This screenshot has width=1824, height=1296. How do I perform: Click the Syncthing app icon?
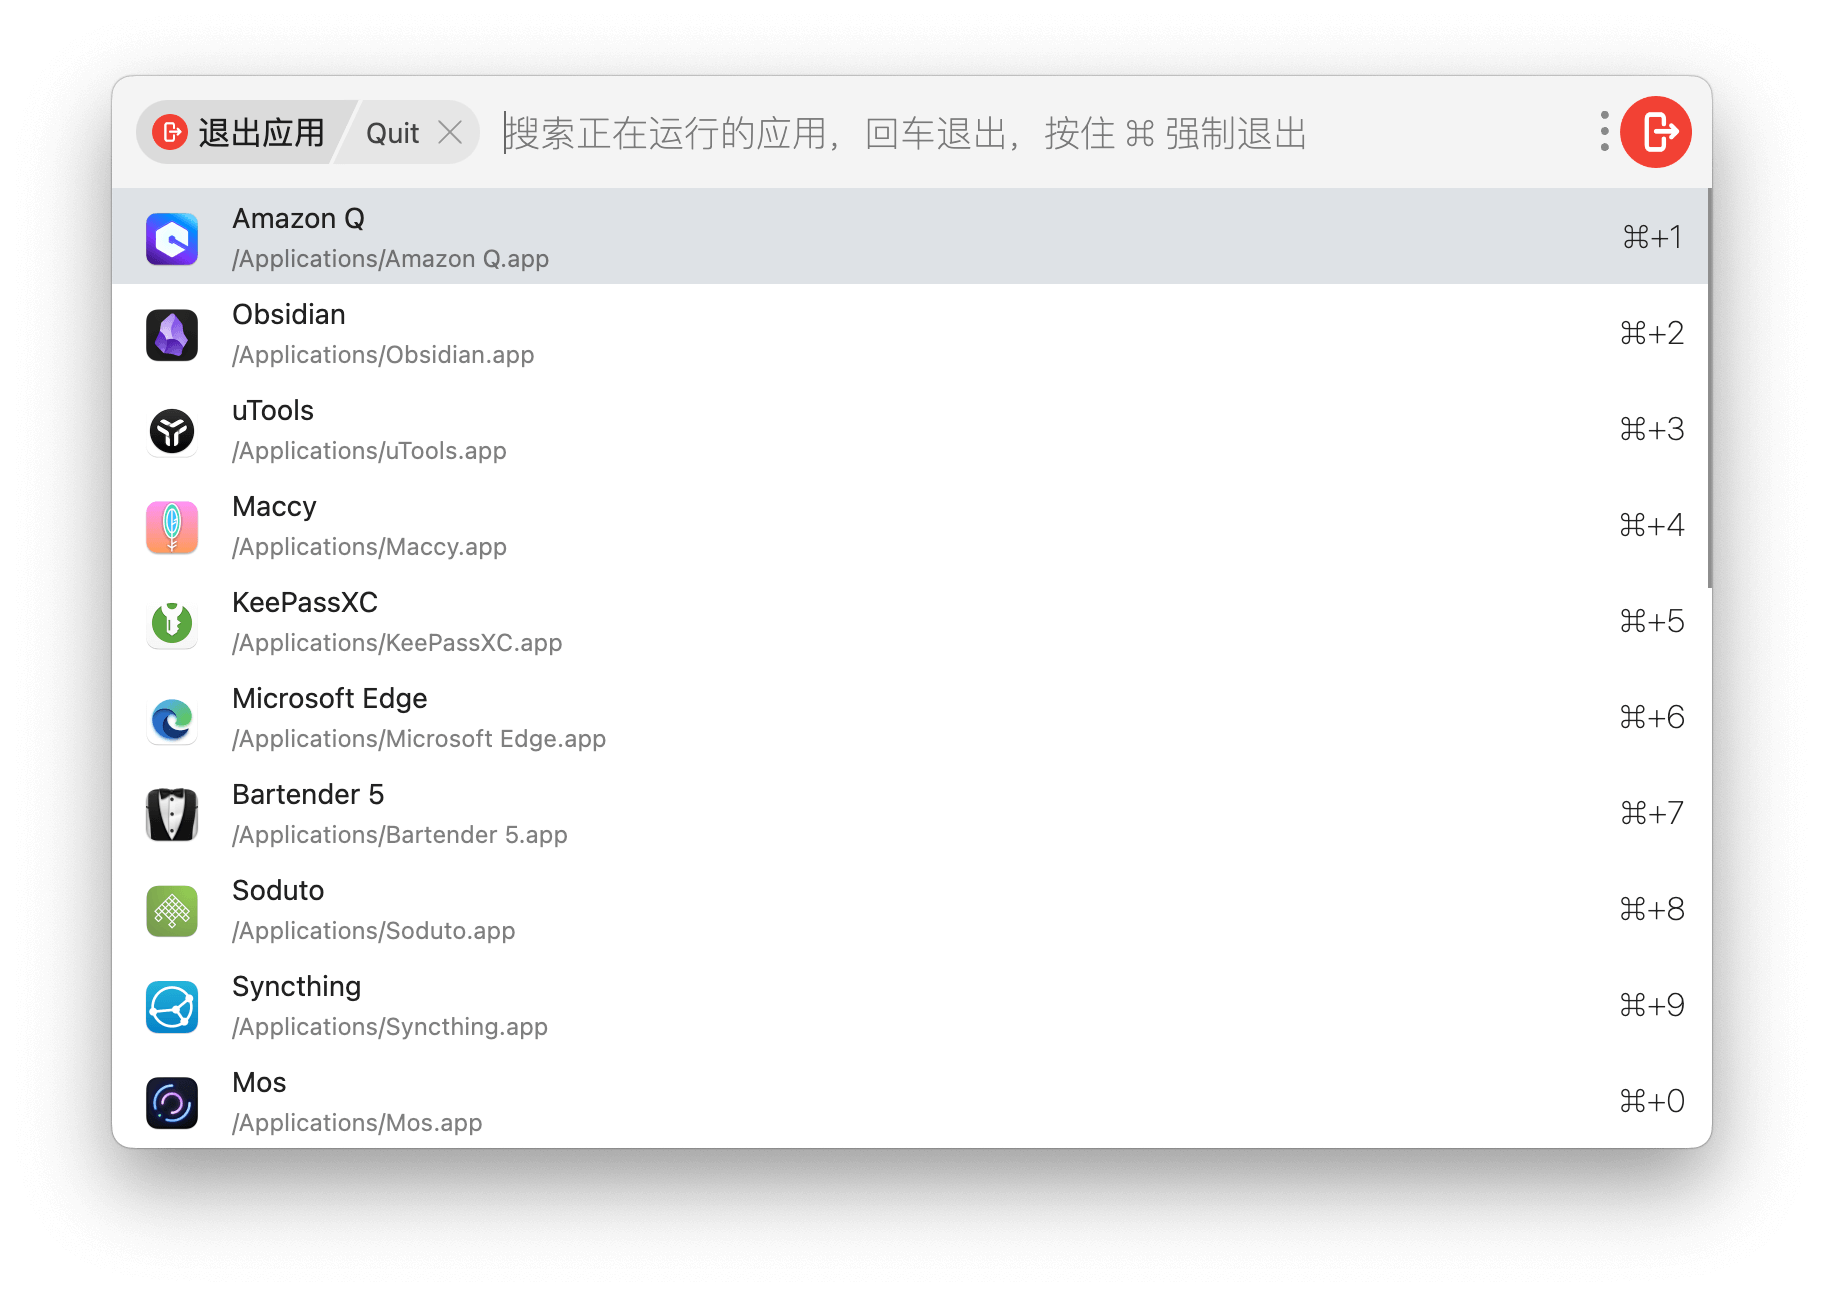point(172,1007)
